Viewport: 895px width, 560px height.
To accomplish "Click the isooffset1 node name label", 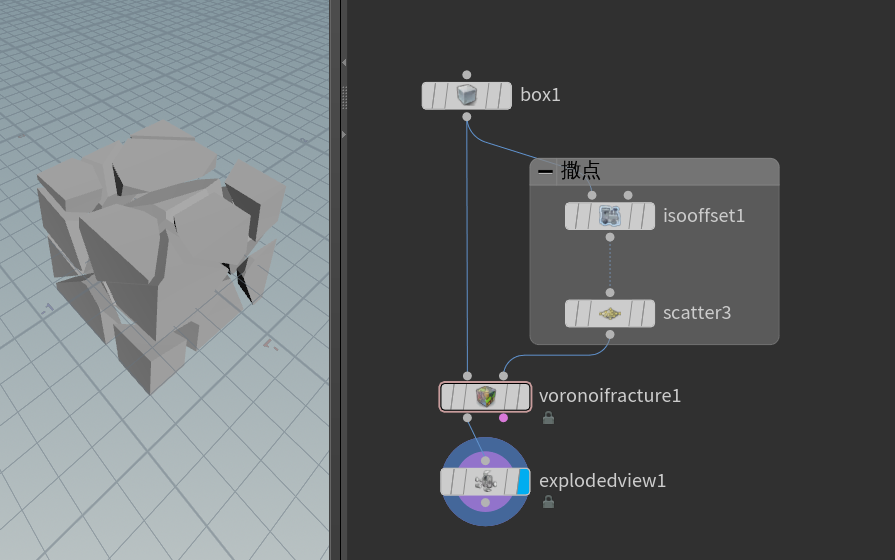I will 704,216.
